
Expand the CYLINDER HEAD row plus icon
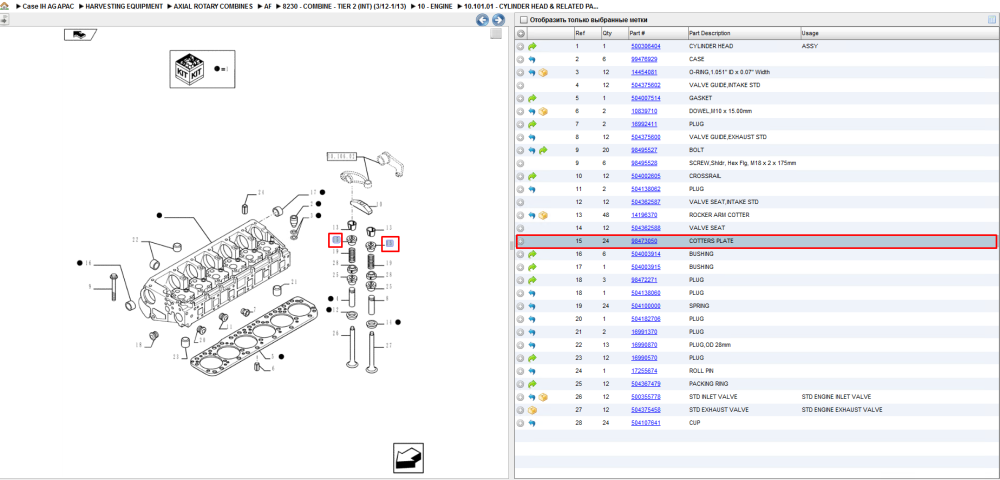520,47
